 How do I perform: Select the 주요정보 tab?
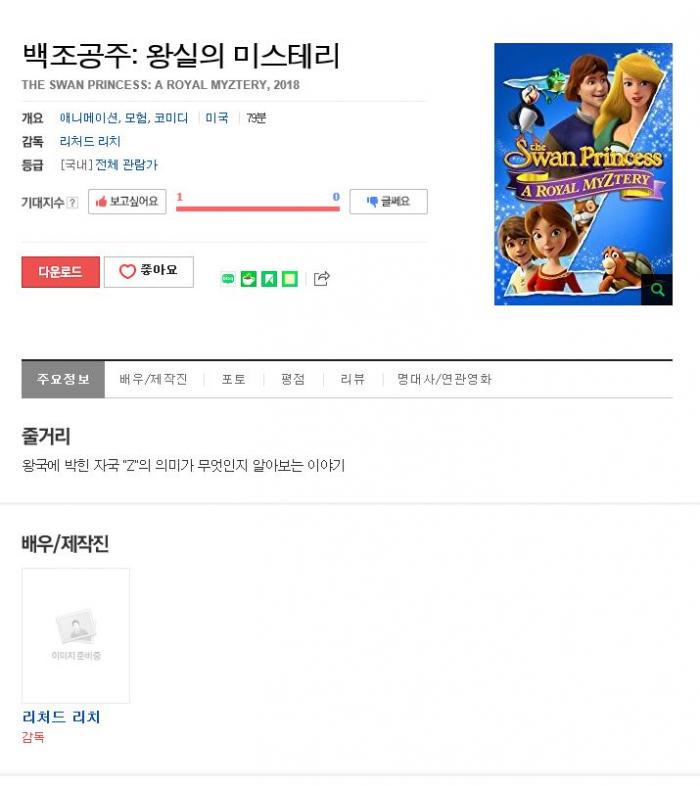tap(63, 379)
